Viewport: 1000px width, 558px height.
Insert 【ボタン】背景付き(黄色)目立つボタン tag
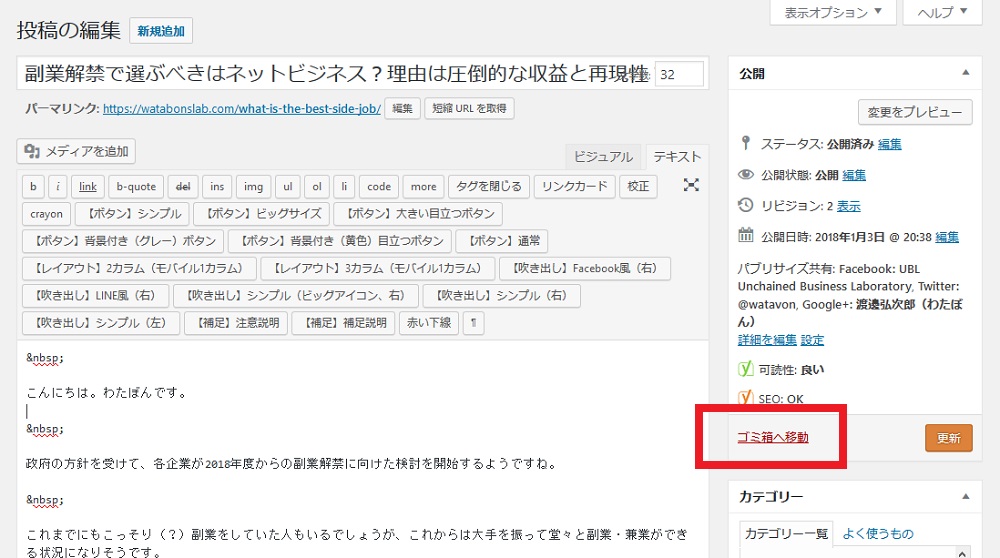[340, 241]
